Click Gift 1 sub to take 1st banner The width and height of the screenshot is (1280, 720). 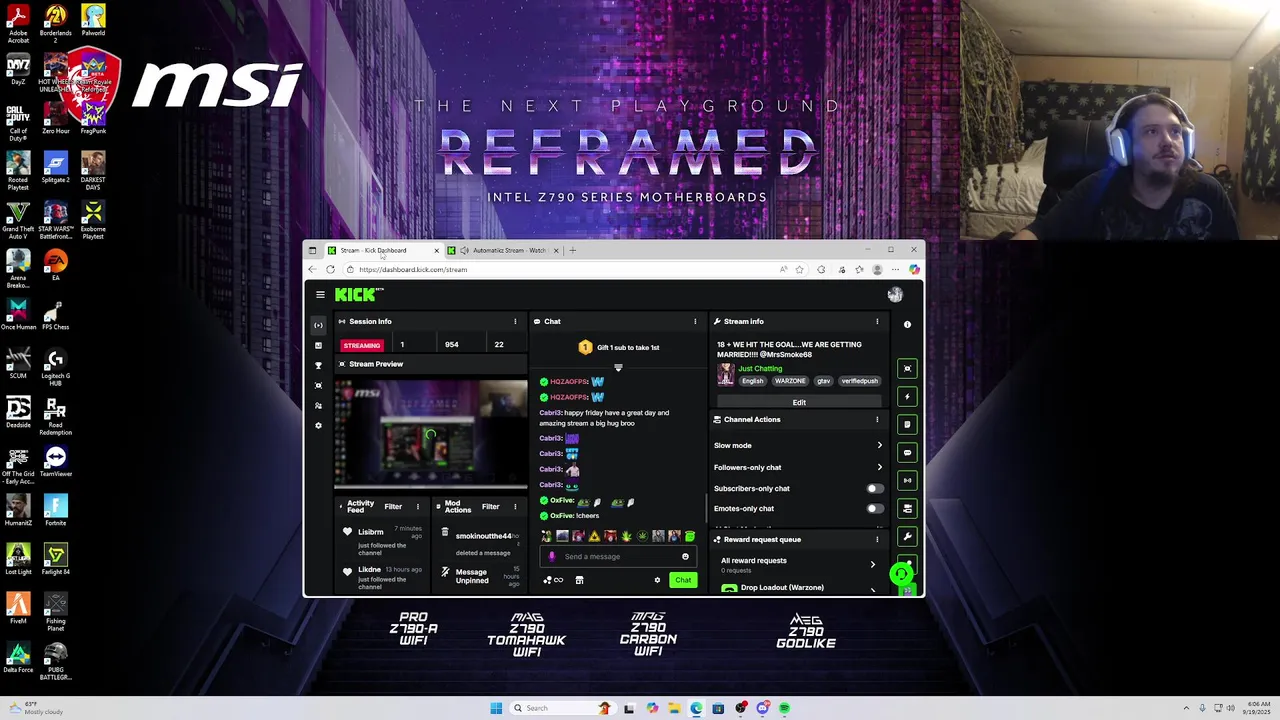click(x=619, y=347)
